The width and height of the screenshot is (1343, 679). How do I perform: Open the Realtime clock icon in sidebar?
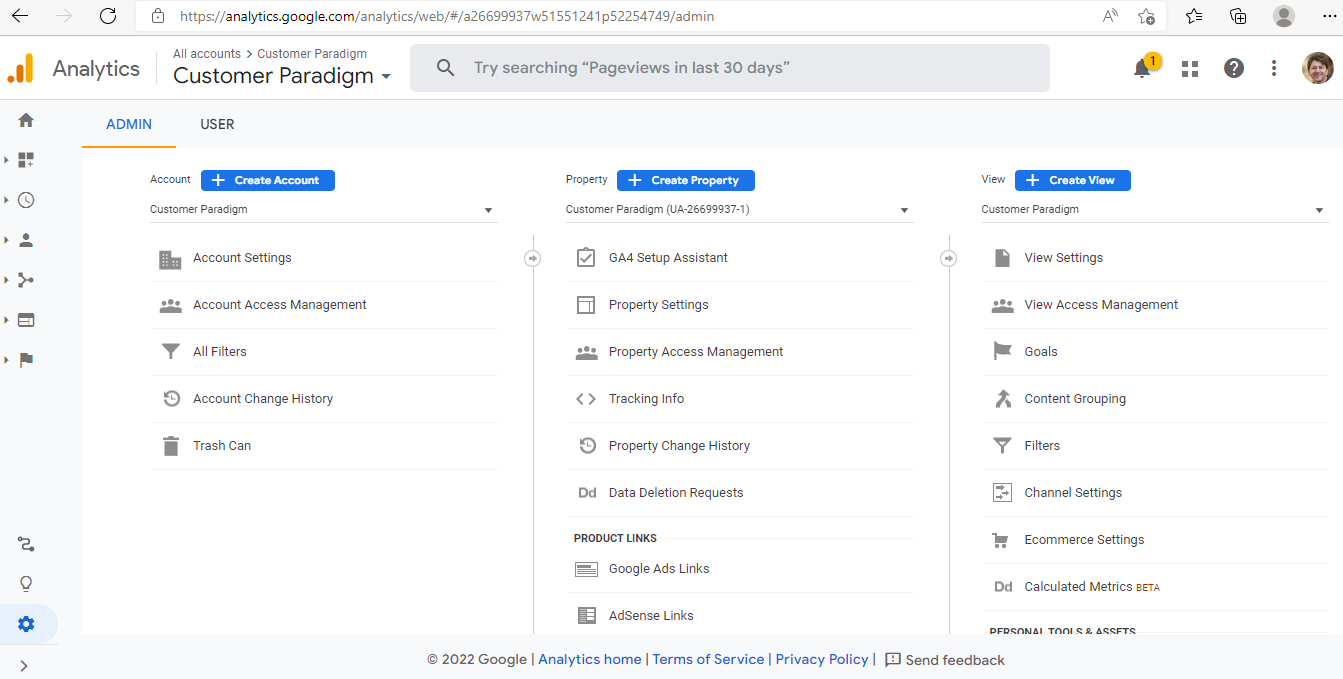[x=26, y=200]
